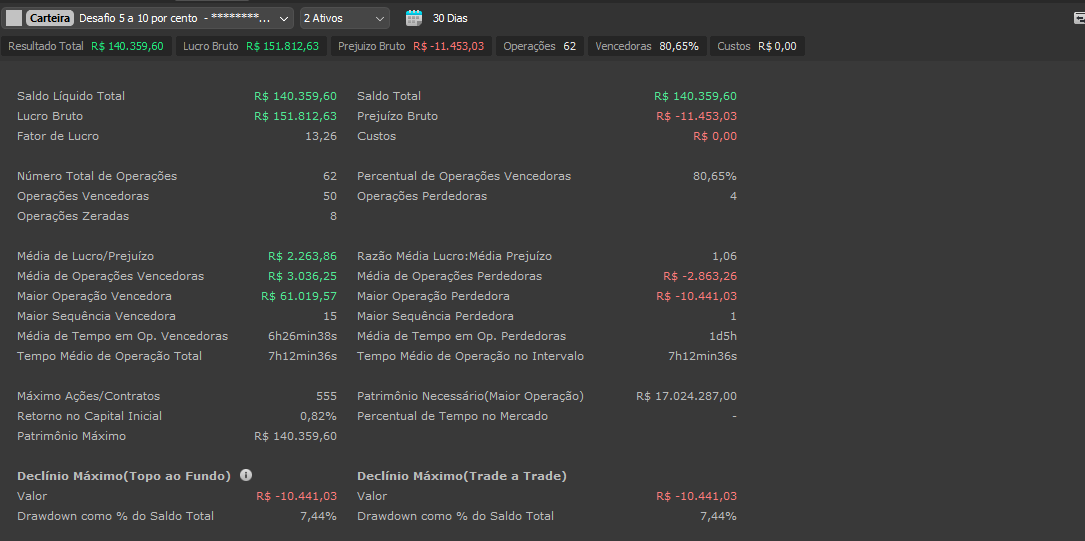Click the Tempo Médio de Operação no Intervalo value
1085x541 pixels.
click(702, 357)
